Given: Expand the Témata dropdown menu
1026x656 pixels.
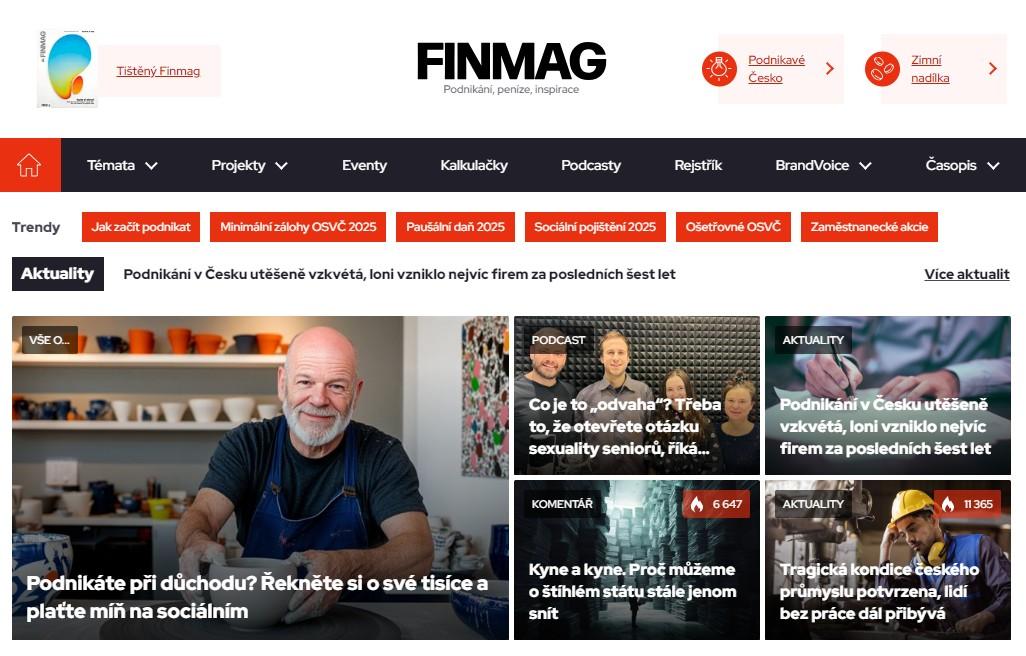Looking at the screenshot, I should tap(122, 165).
